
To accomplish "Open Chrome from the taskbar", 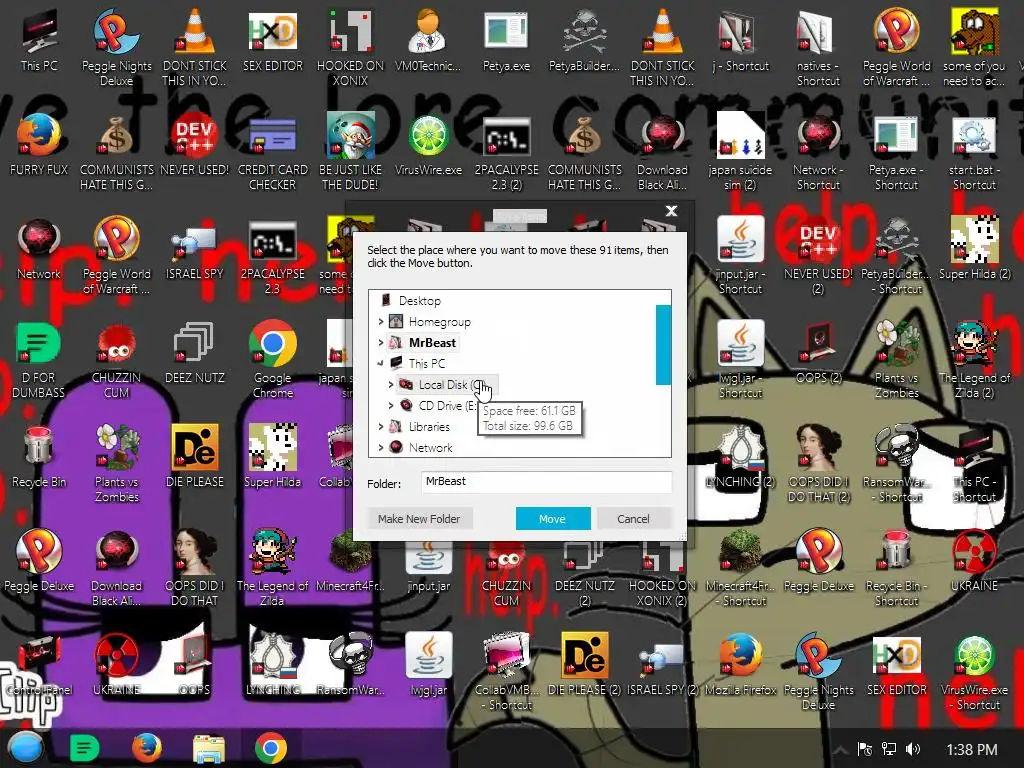I will pyautogui.click(x=270, y=748).
